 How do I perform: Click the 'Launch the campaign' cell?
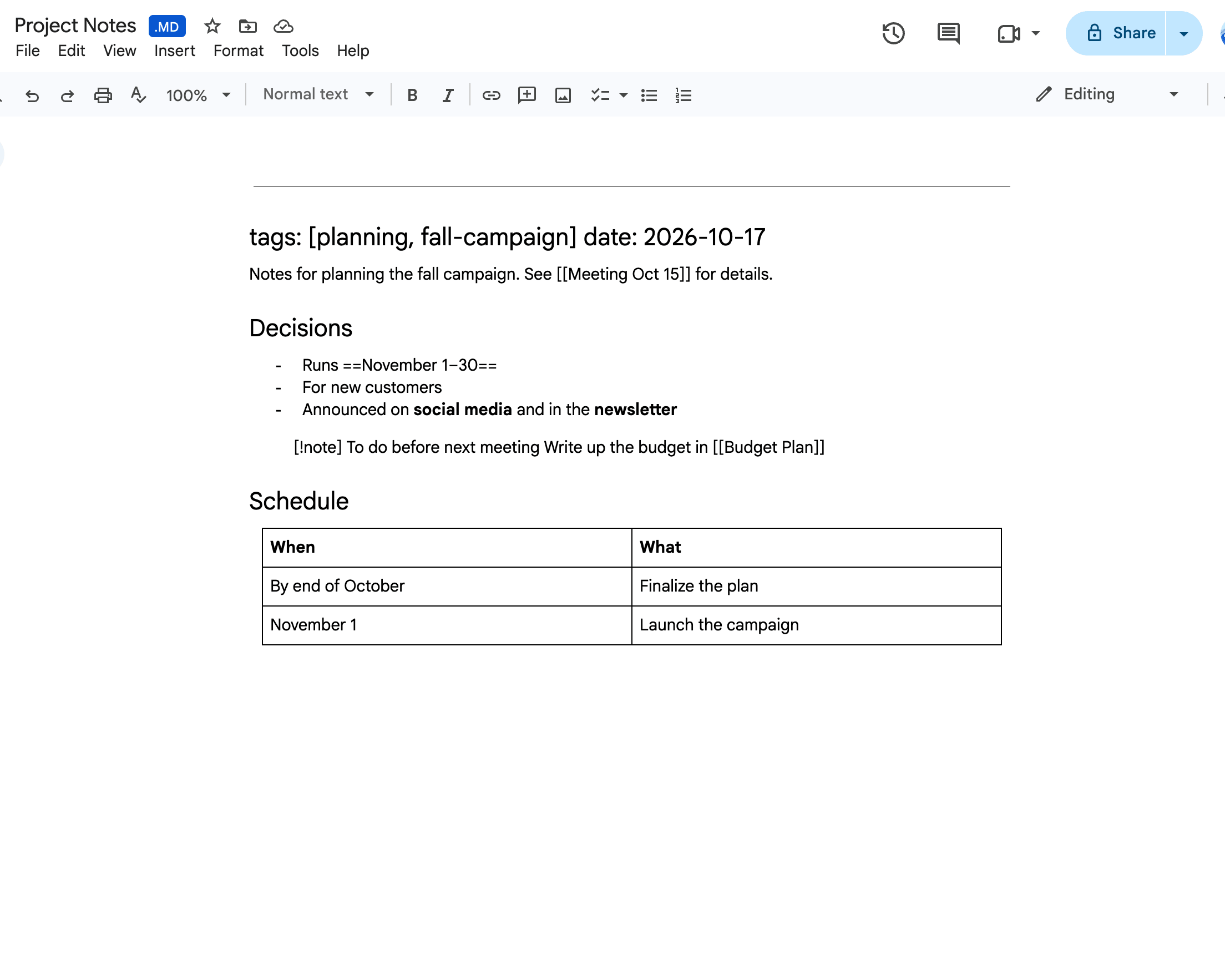817,625
